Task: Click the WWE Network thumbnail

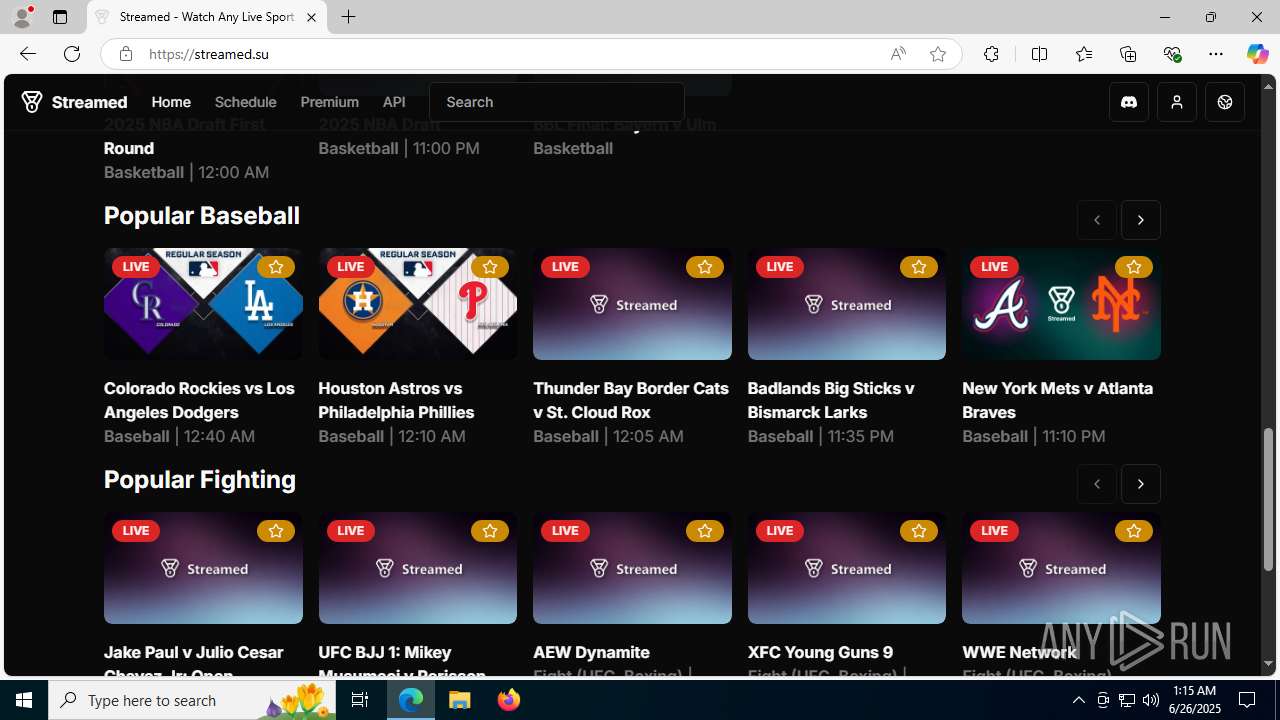Action: click(x=1061, y=568)
